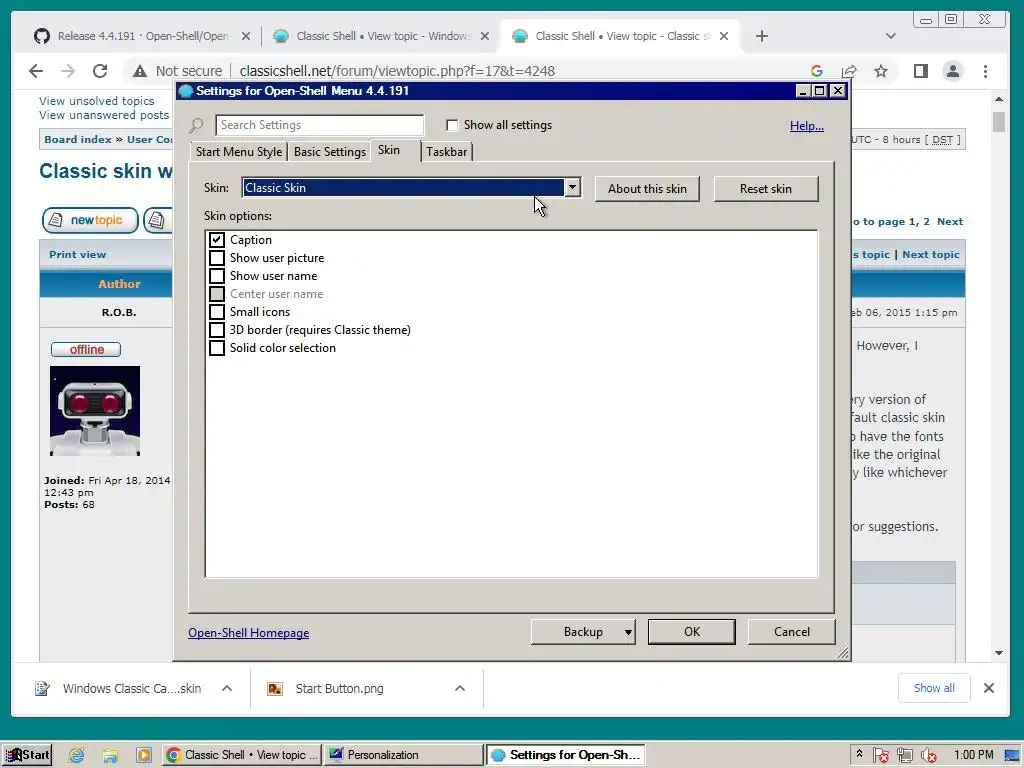The image size is (1024, 768).
Task: Switch to Start Menu Style tab
Action: (x=238, y=152)
